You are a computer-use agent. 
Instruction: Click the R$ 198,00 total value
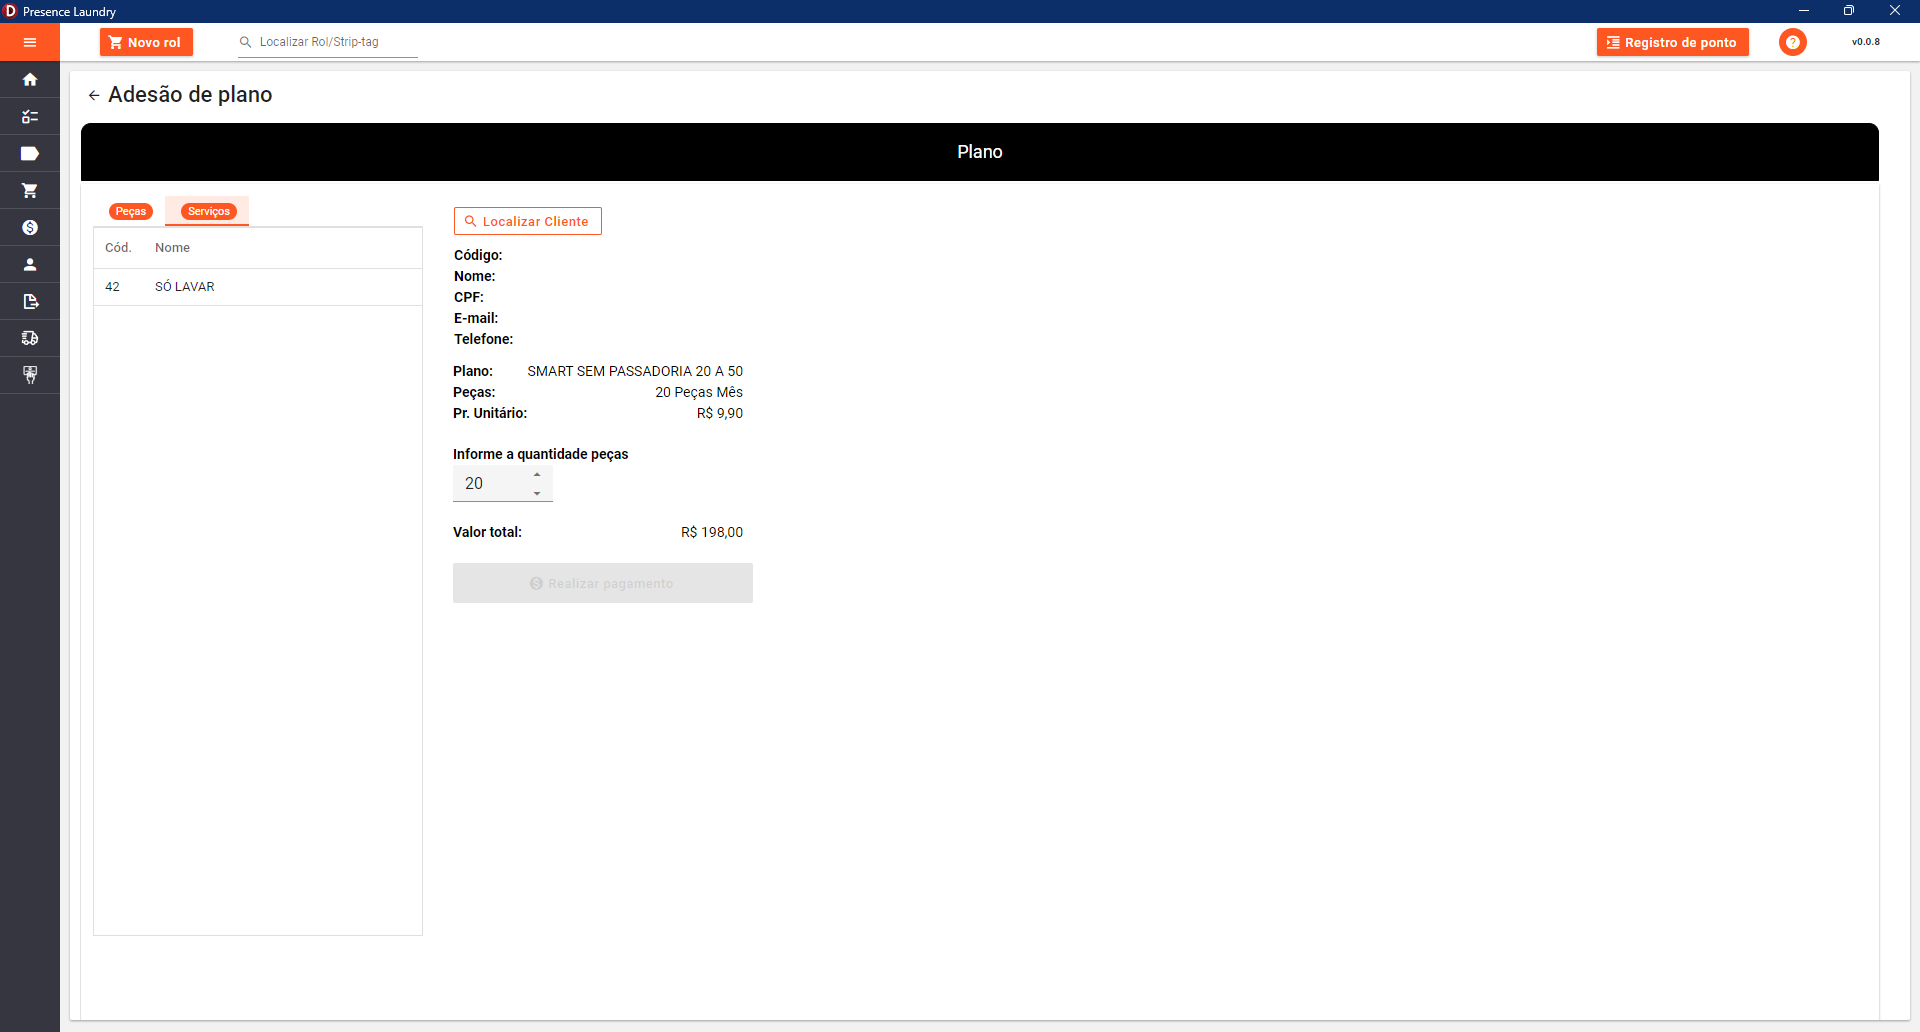point(712,532)
